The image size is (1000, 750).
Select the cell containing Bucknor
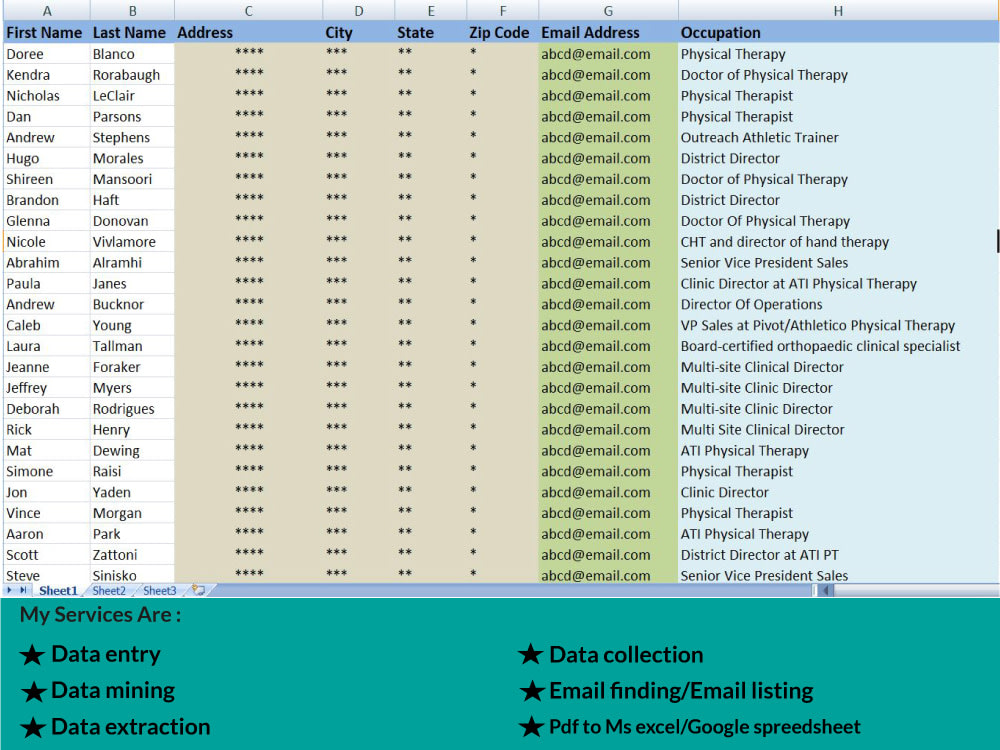132,304
